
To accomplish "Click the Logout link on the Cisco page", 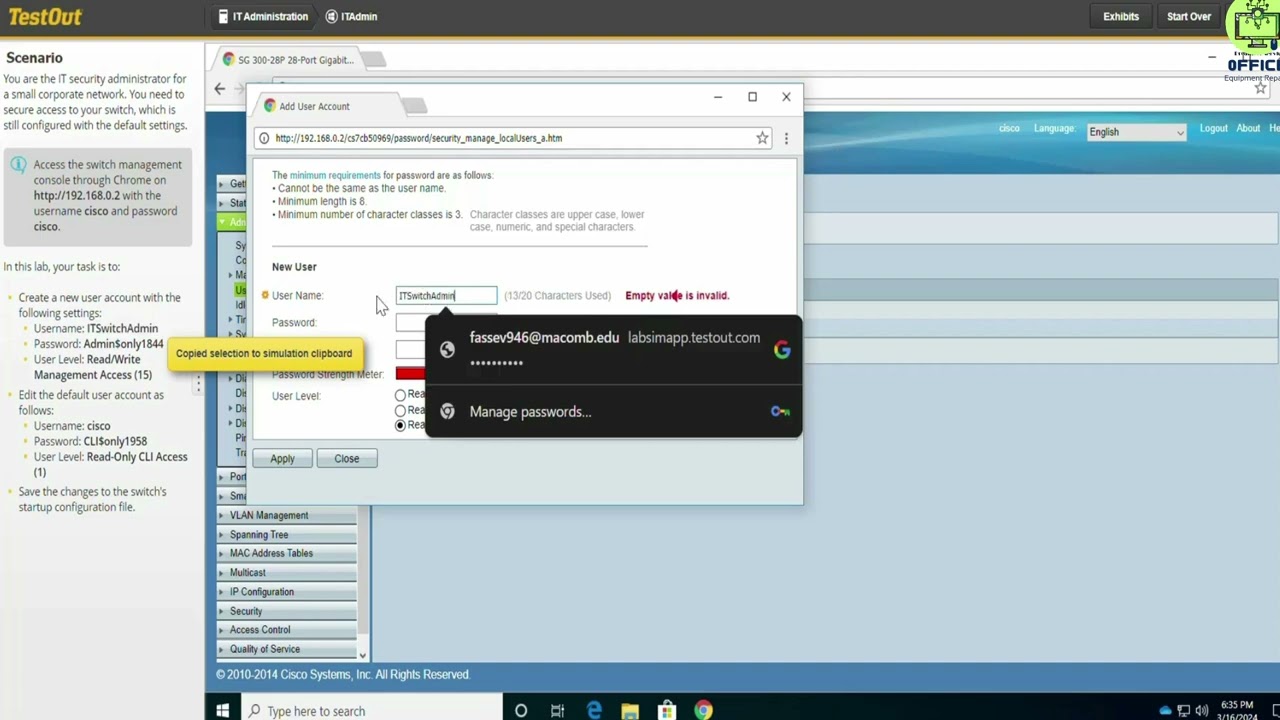I will coord(1213,128).
